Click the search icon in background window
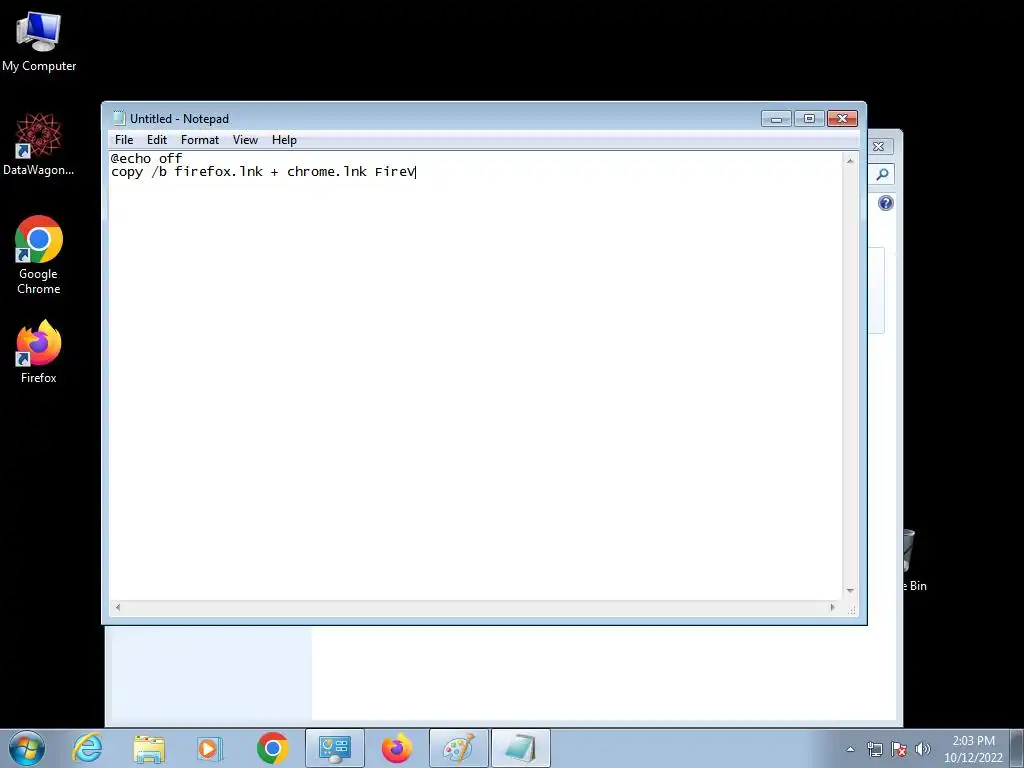This screenshot has width=1024, height=768. coord(882,174)
